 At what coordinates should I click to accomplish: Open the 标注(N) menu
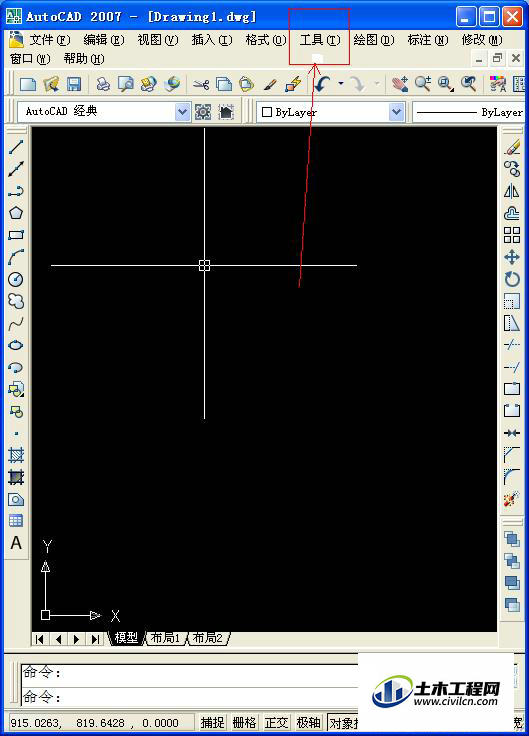point(428,40)
